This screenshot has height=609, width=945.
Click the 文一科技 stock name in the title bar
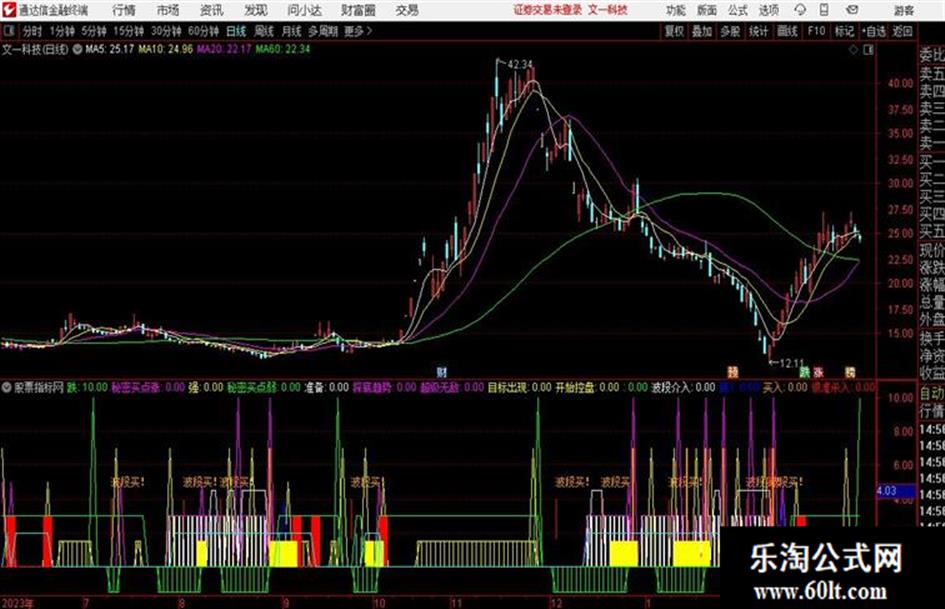[x=608, y=10]
